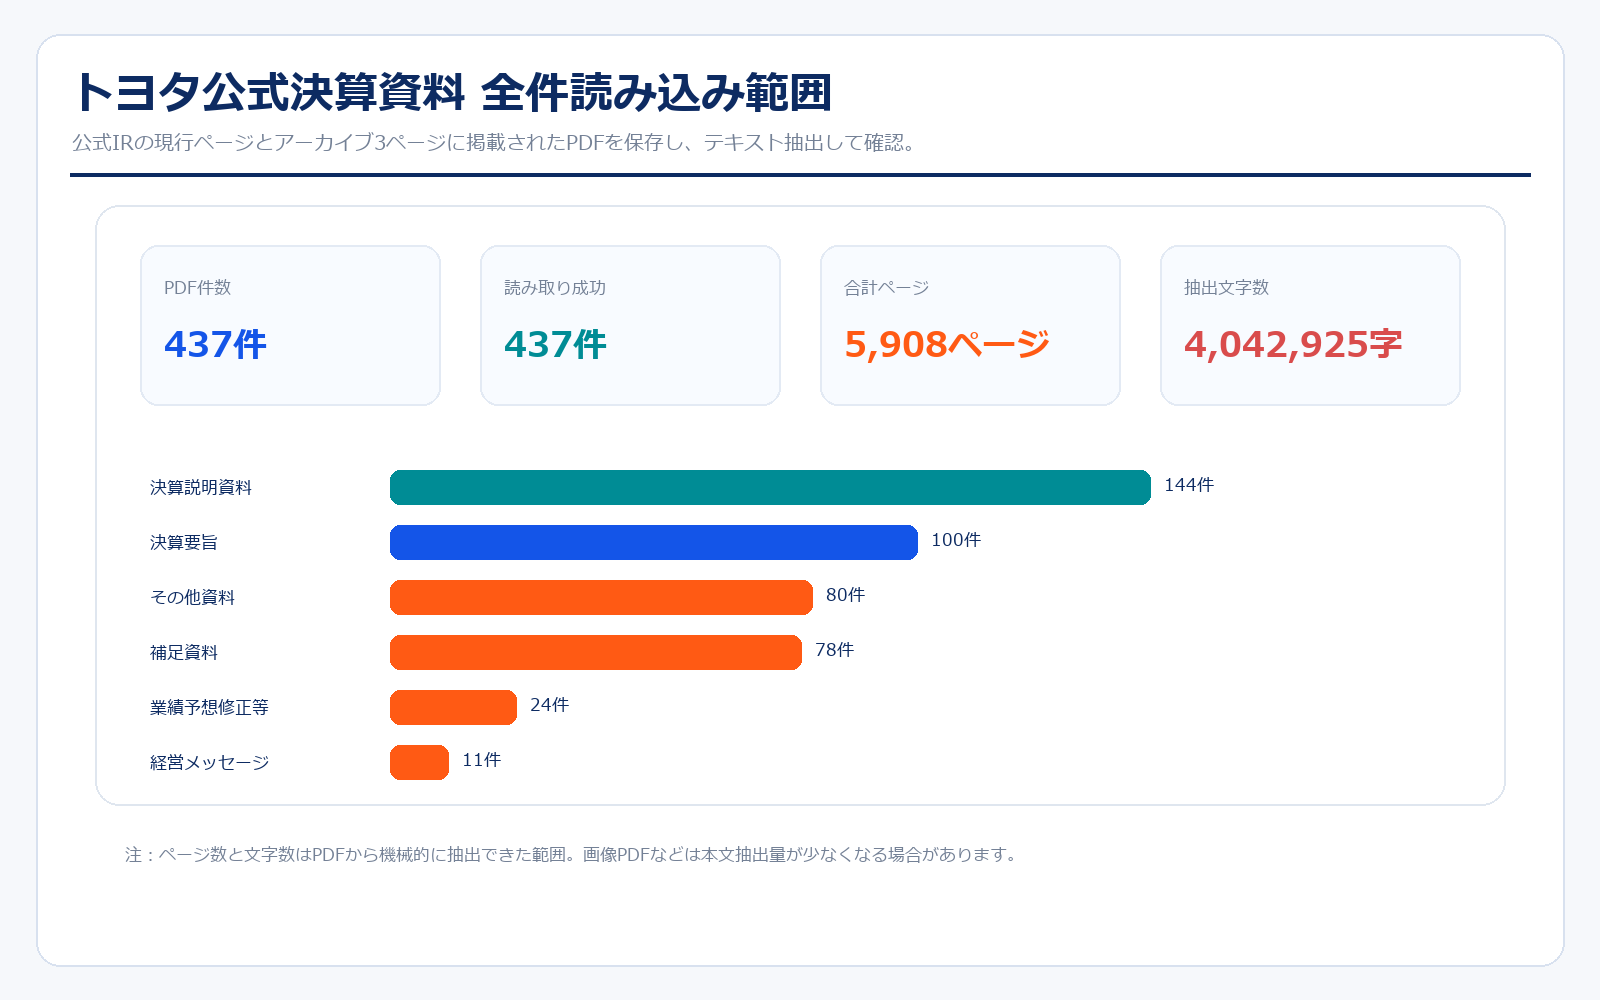This screenshot has height=1000, width=1600.
Task: Select the blue 437件 value under PDF件数
Action: tap(215, 345)
